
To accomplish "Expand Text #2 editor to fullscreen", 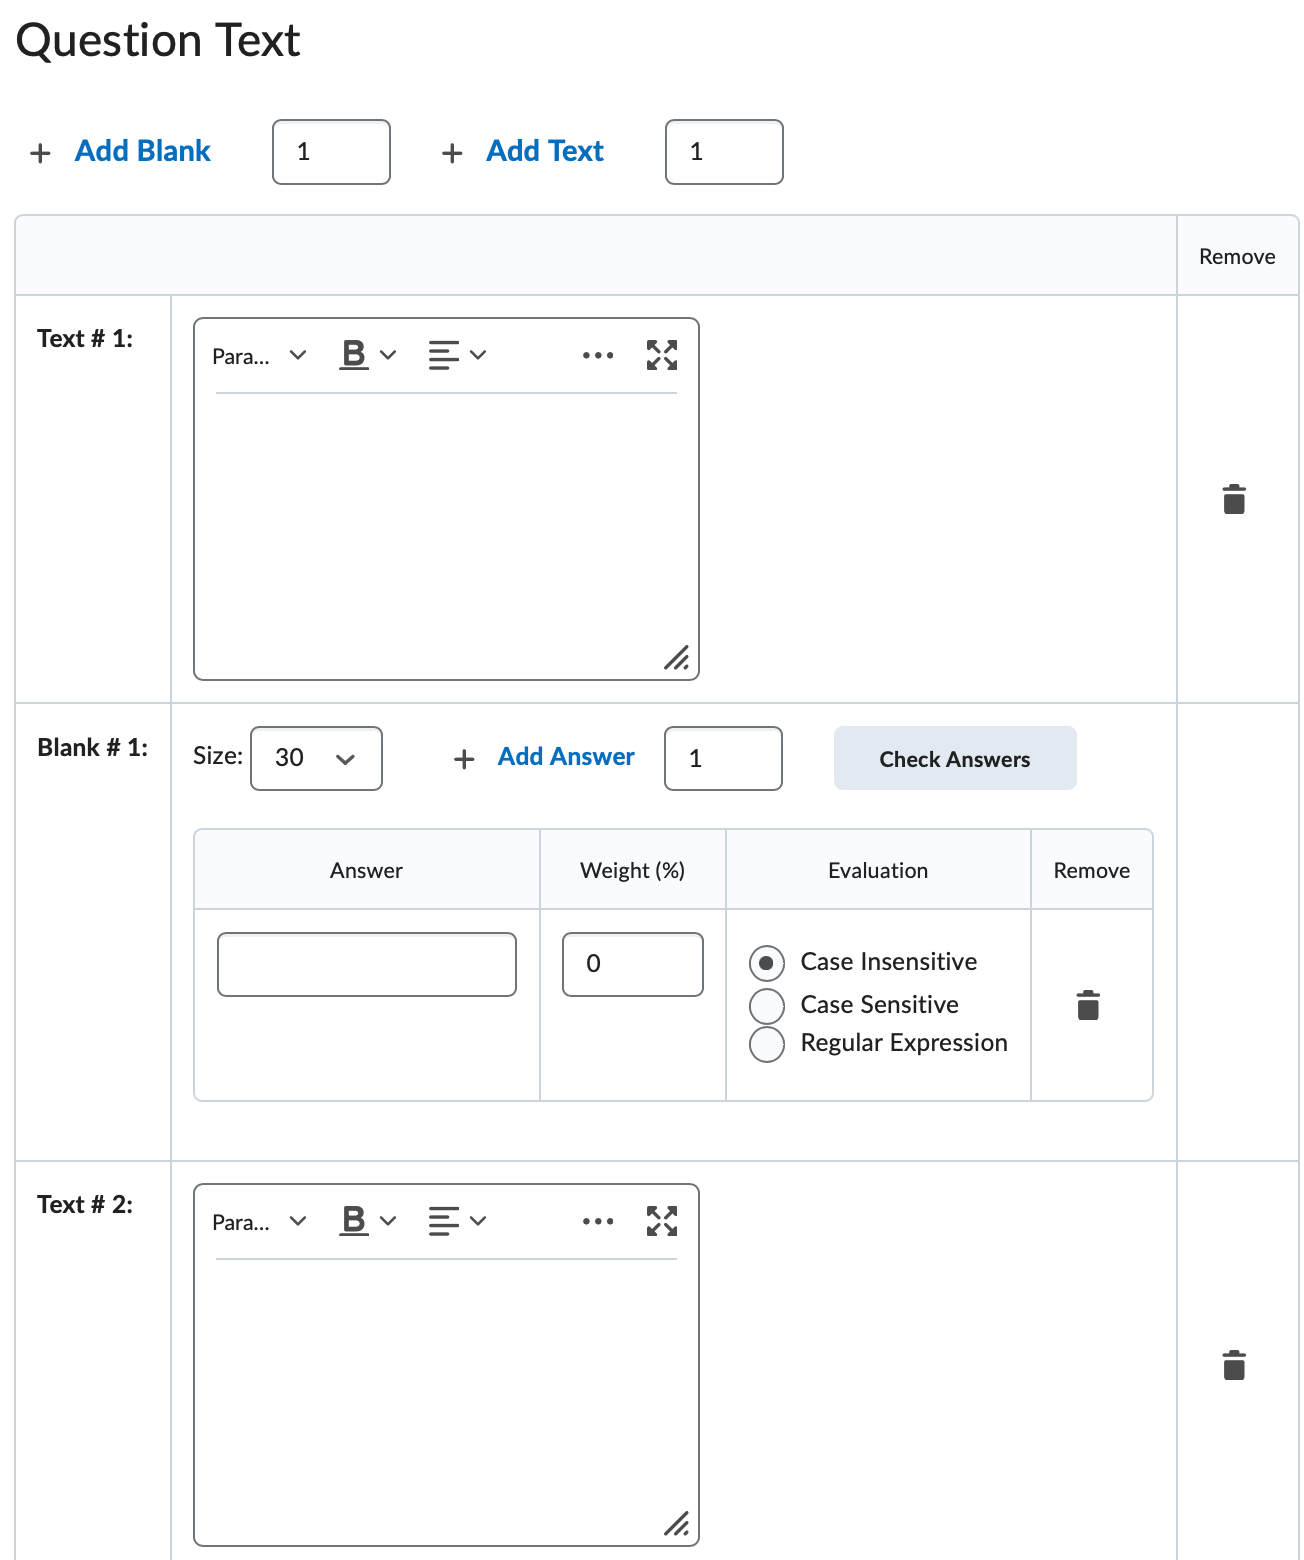I will coord(661,1221).
